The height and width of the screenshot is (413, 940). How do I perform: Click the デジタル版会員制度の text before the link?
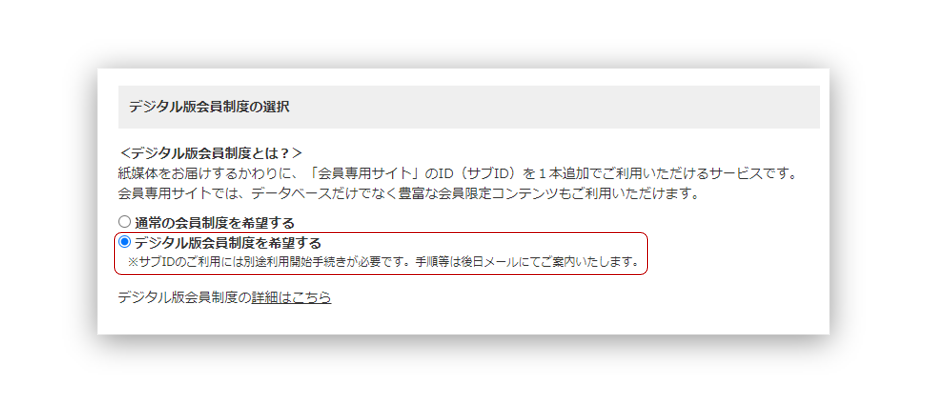pos(185,297)
